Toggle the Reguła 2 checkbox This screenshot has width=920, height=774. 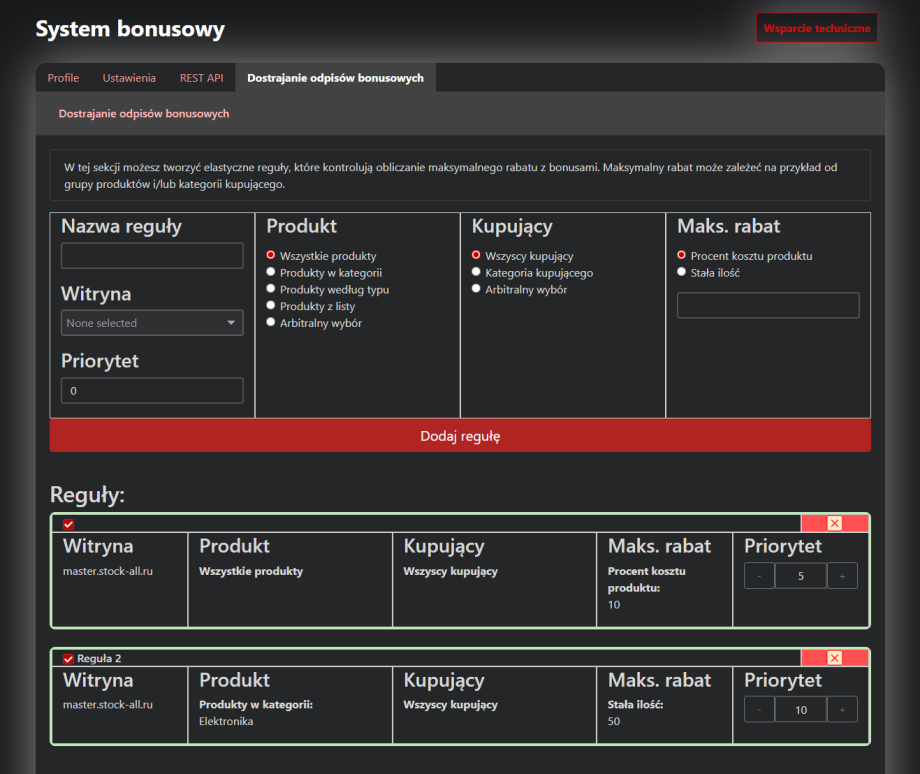(x=68, y=658)
